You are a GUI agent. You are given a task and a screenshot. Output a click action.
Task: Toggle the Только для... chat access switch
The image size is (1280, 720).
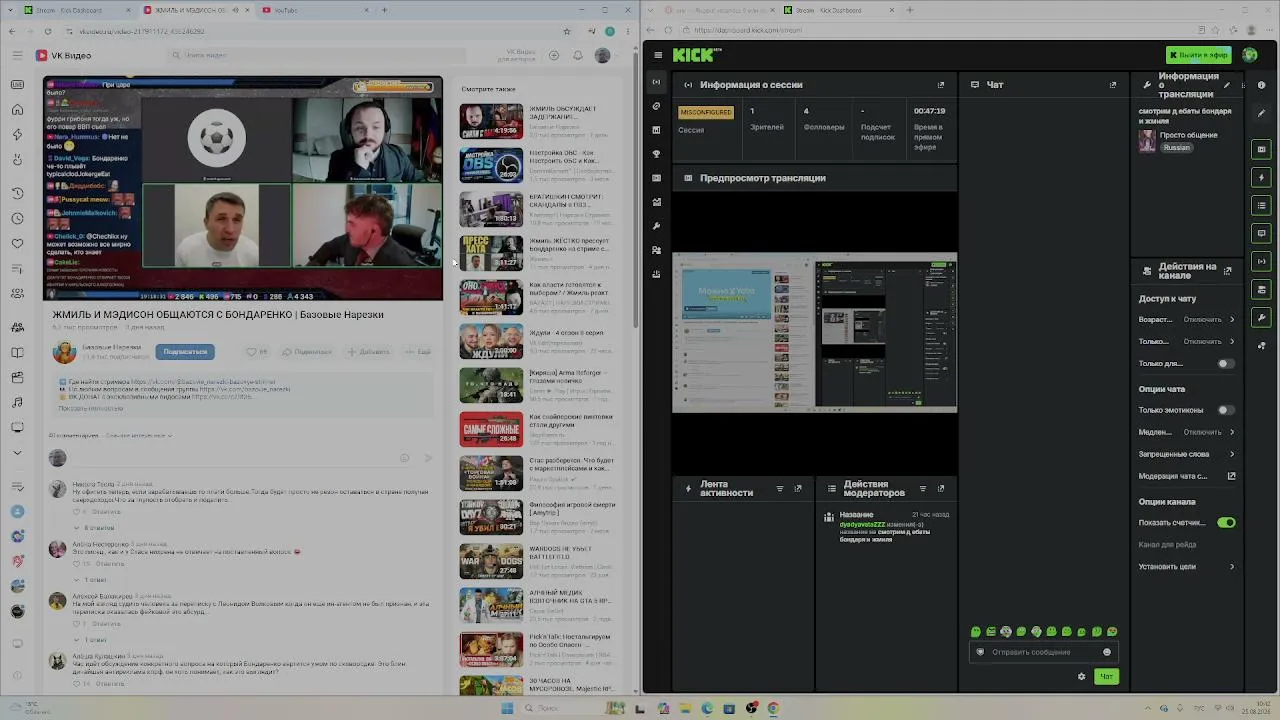click(x=1224, y=364)
